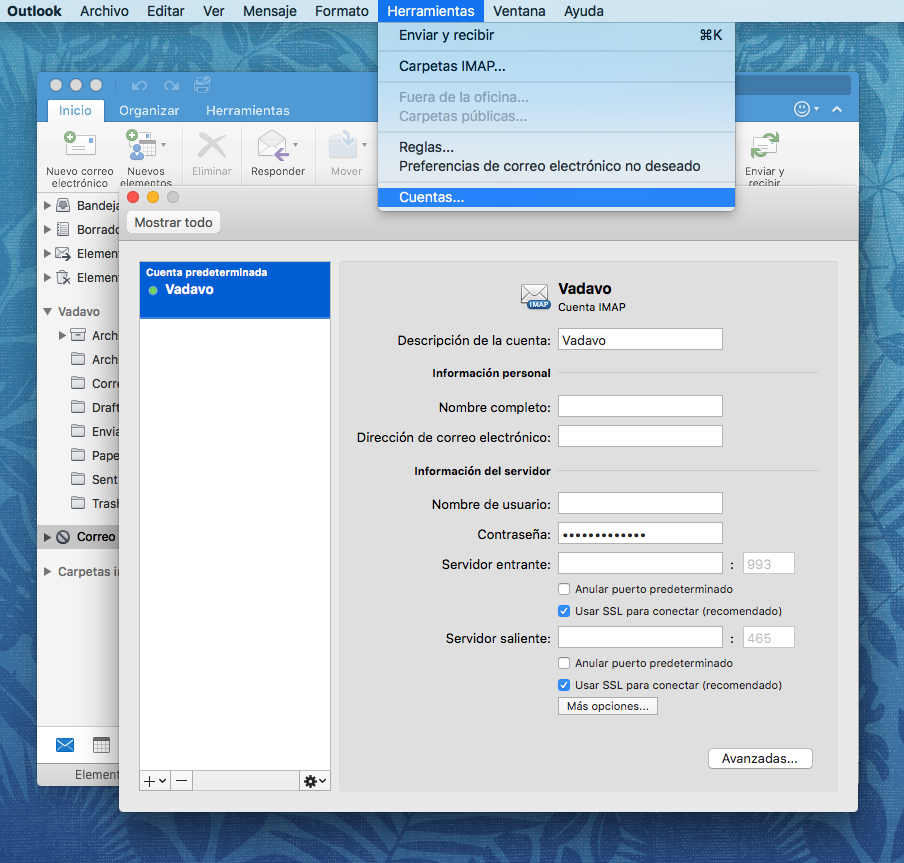
Task: Click the Más opciones... button
Action: point(608,706)
